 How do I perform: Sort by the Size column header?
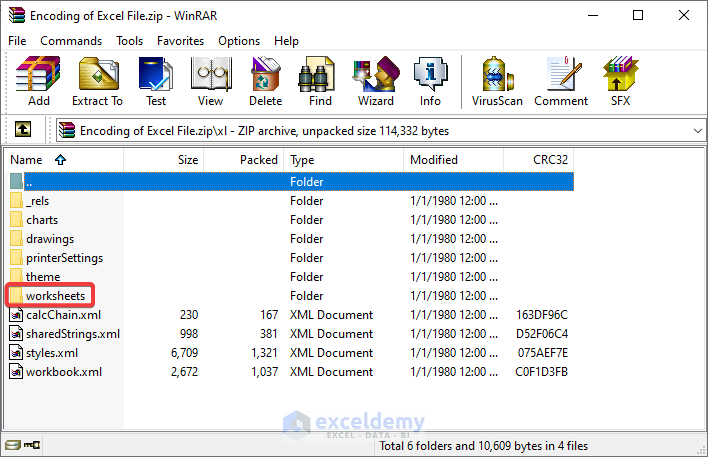coord(163,160)
